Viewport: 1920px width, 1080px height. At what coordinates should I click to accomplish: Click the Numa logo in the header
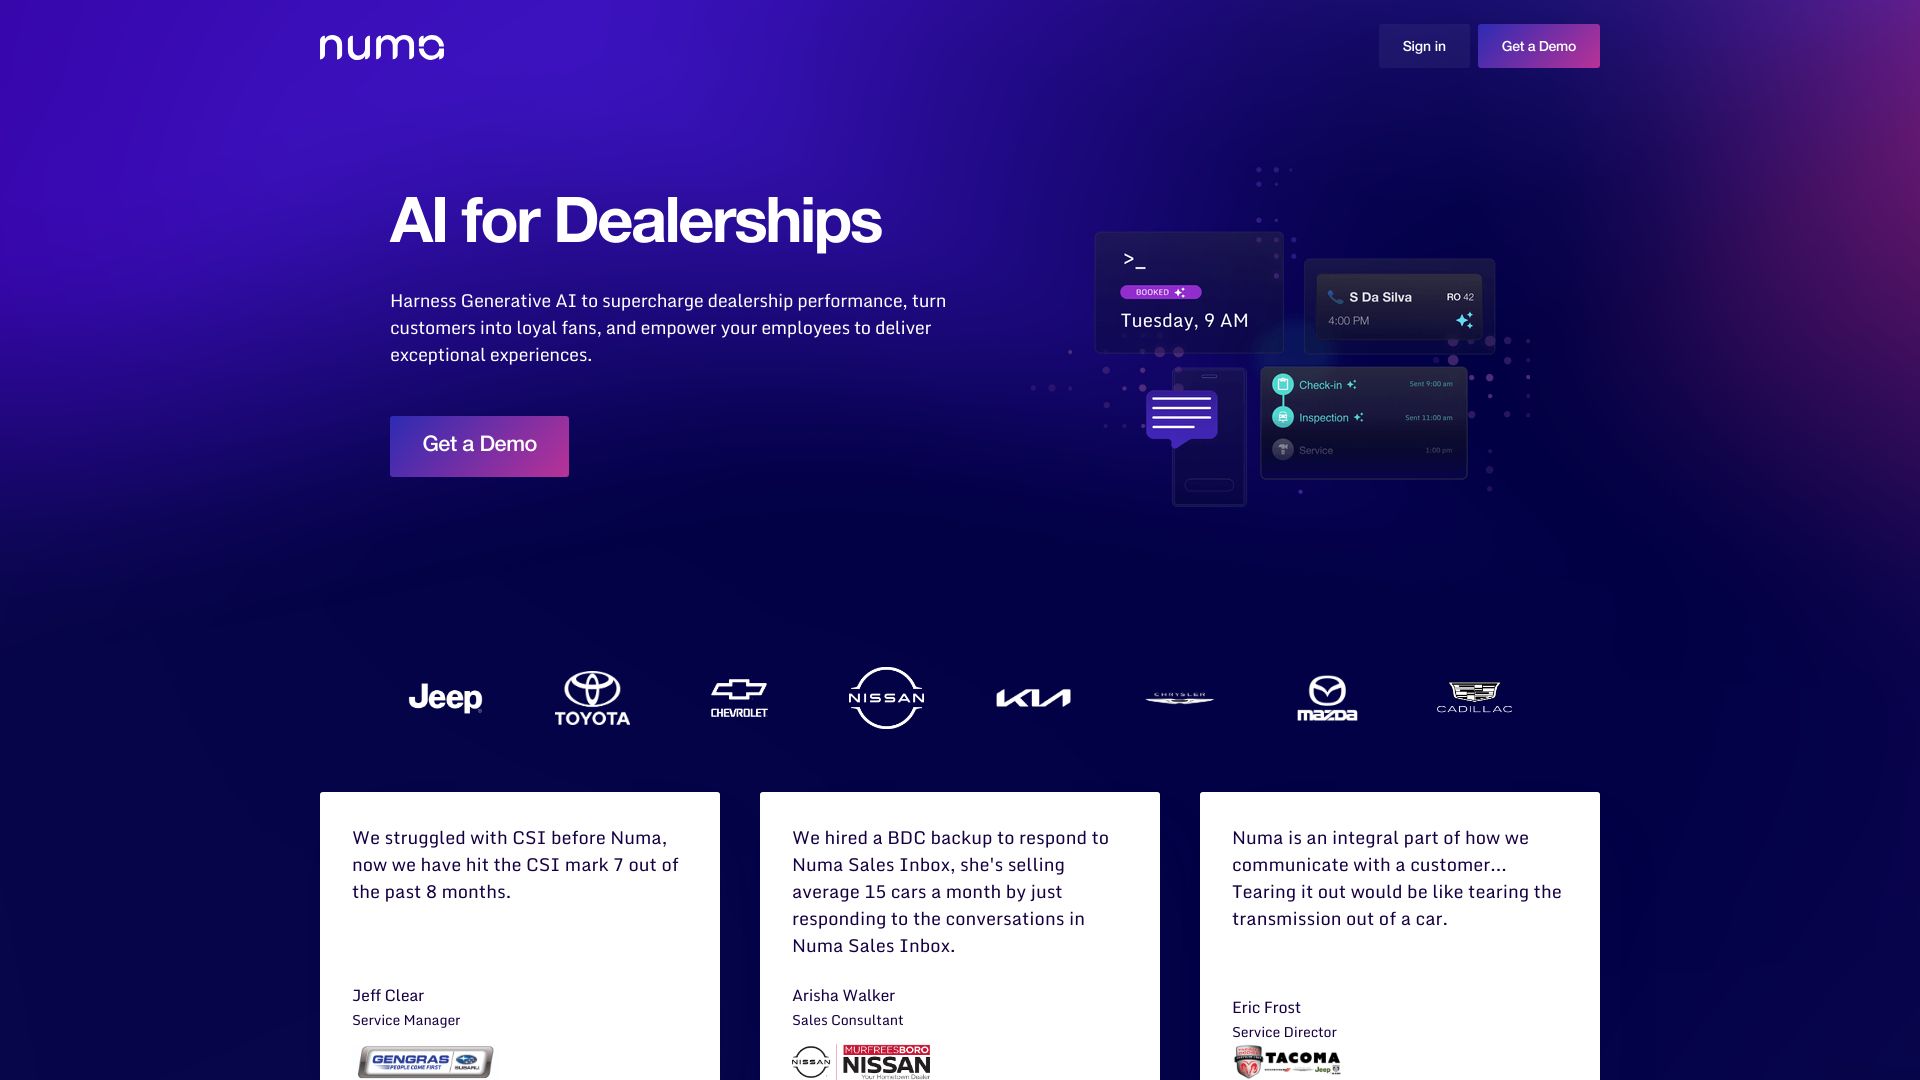381,45
